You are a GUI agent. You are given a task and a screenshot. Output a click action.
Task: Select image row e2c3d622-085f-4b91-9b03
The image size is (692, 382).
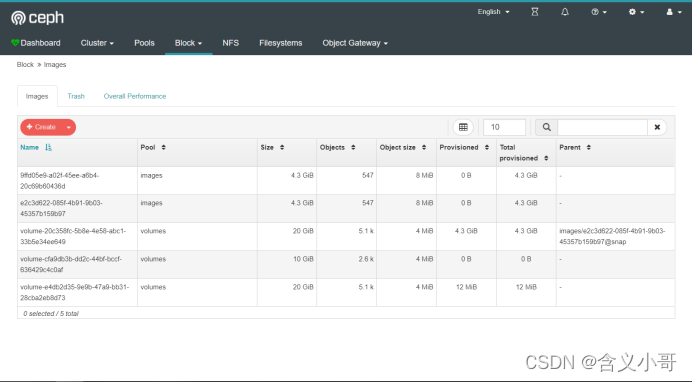tap(346, 208)
